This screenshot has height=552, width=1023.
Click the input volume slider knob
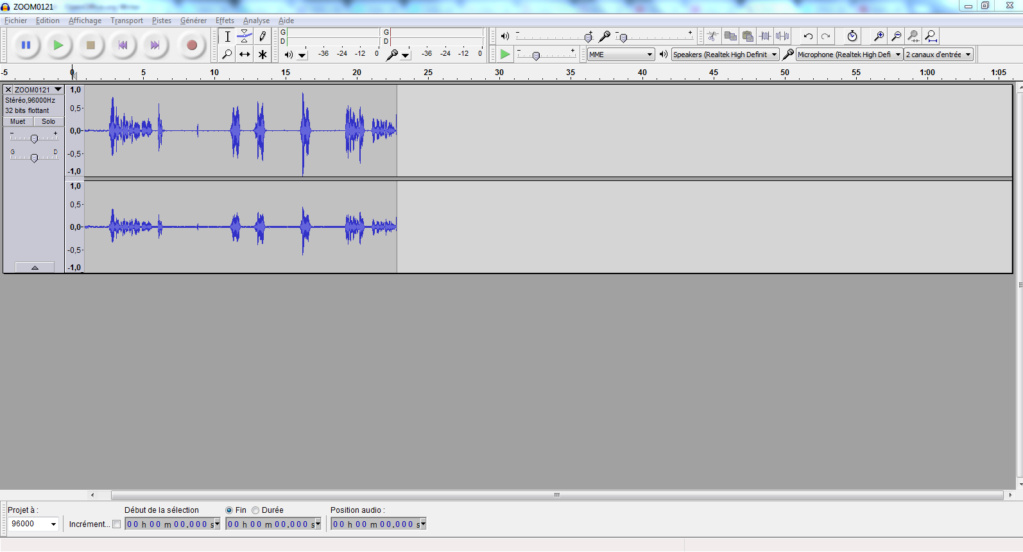623,38
